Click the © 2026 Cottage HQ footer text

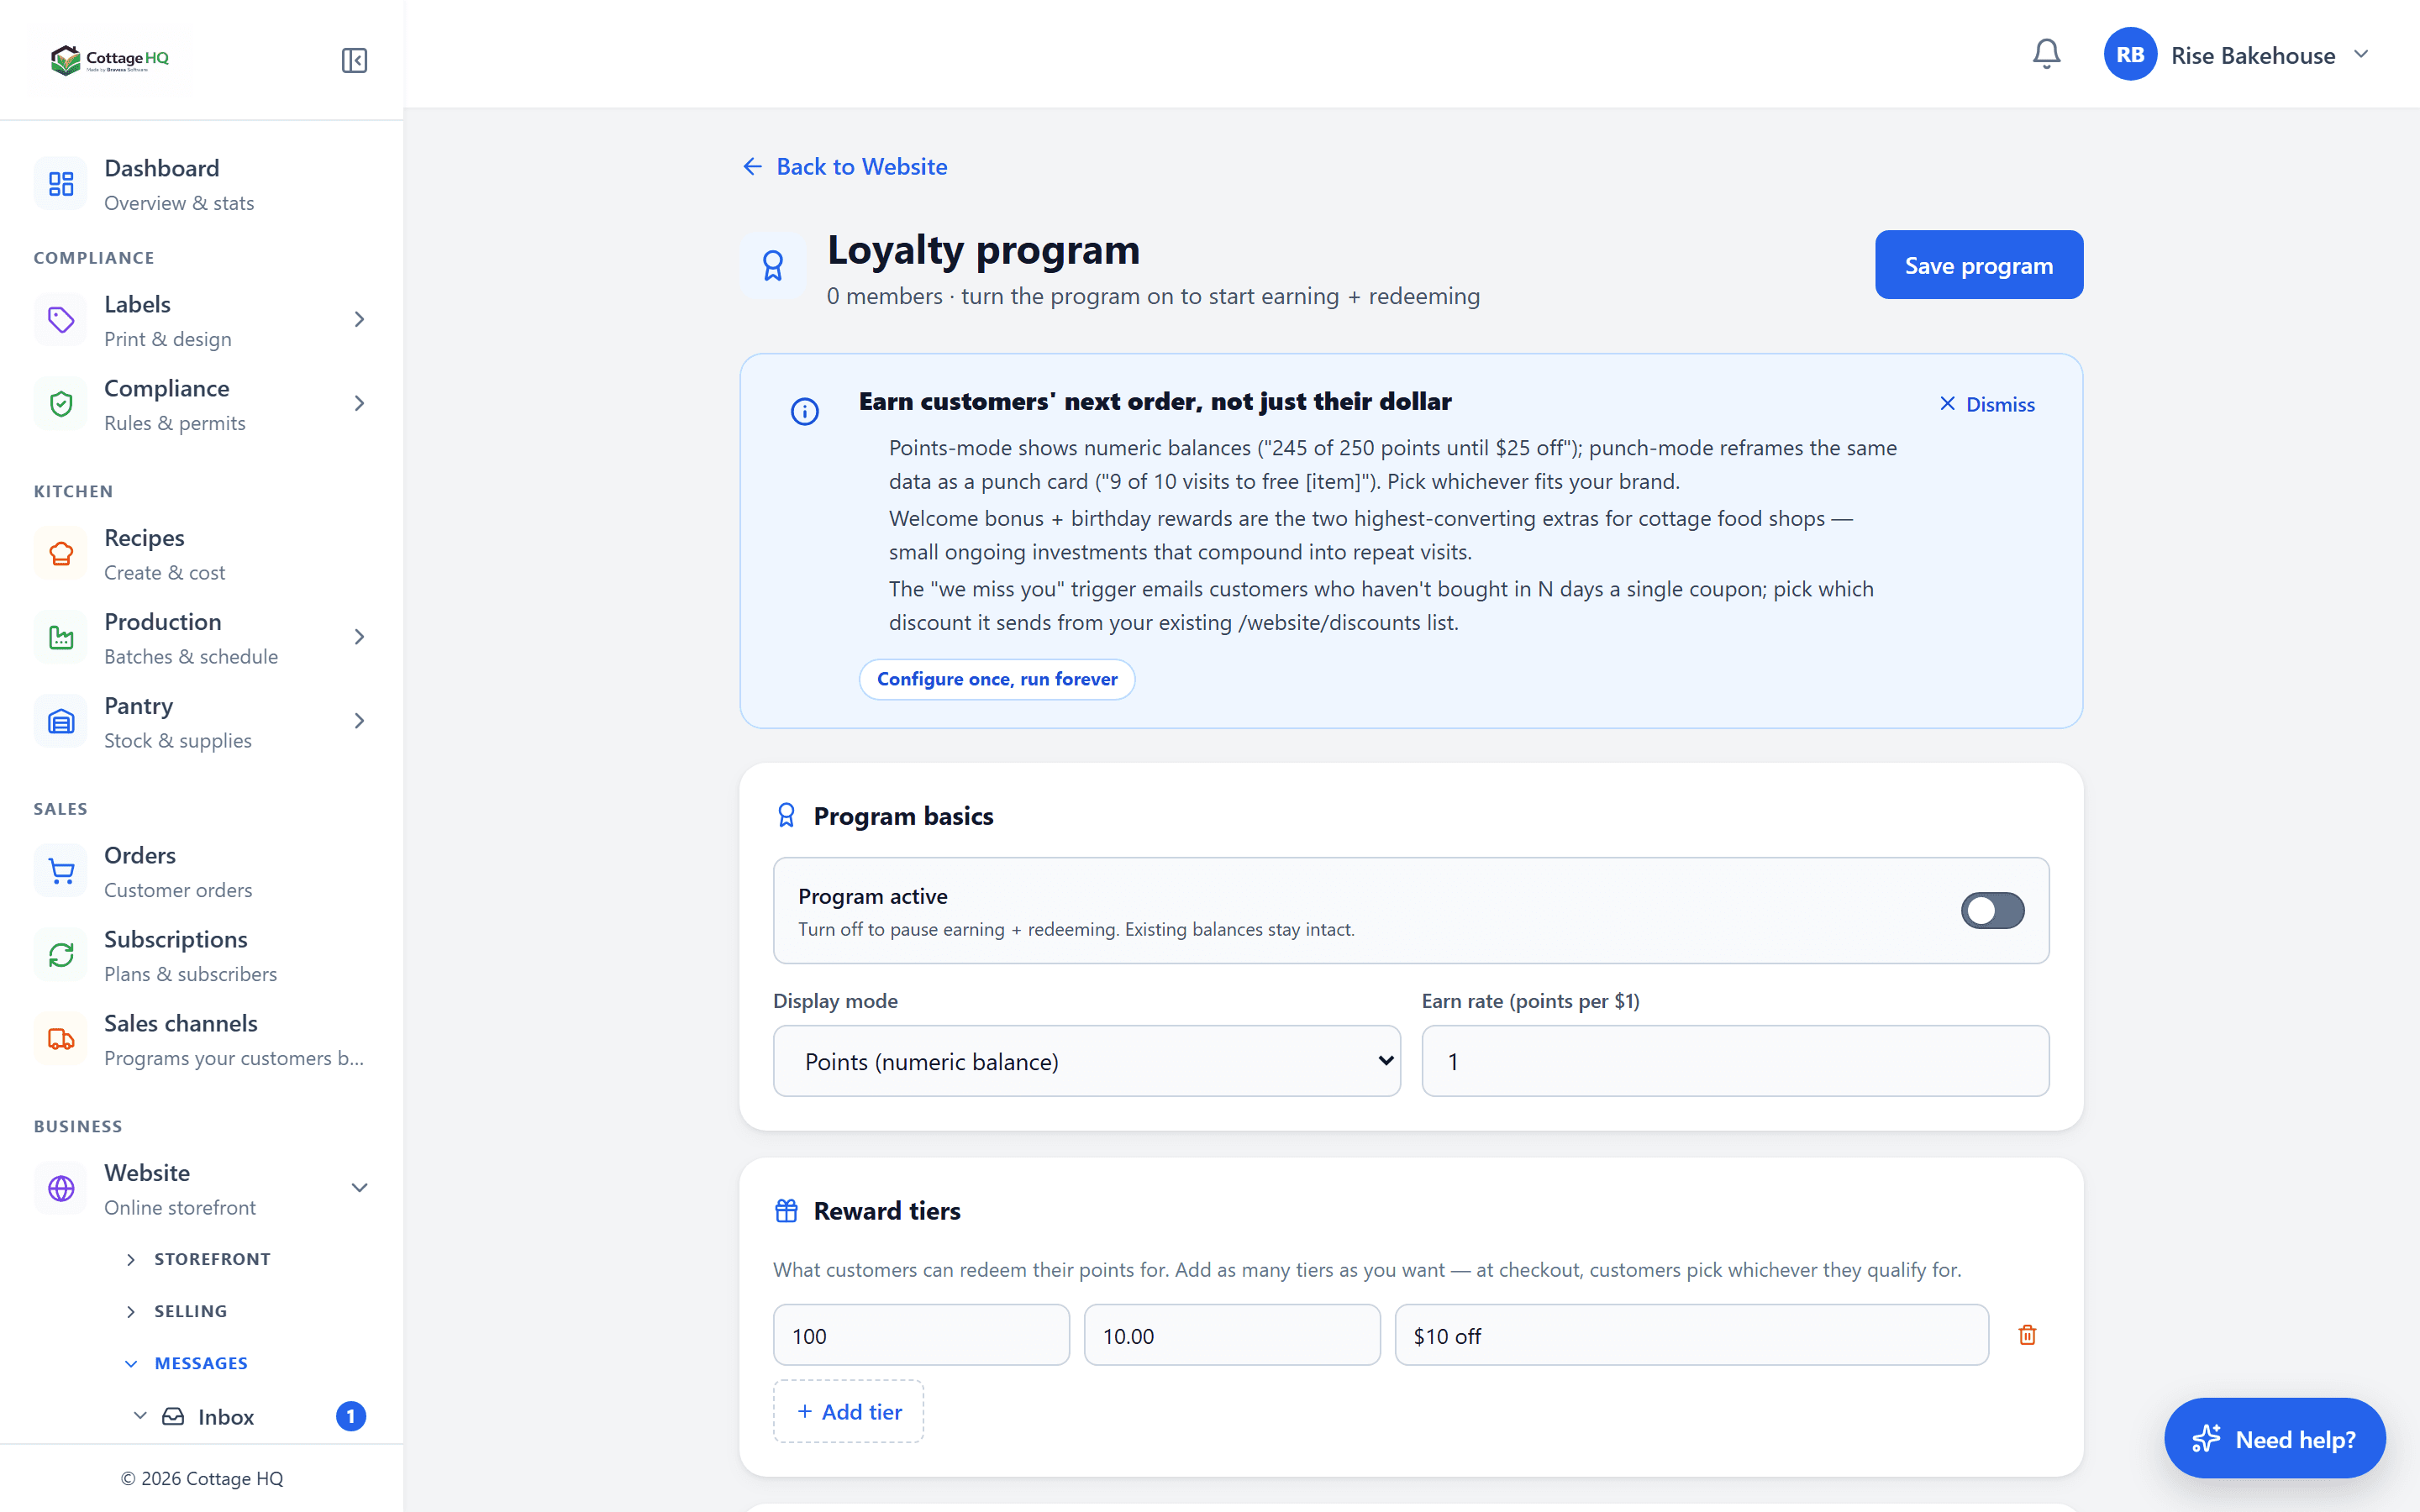click(x=202, y=1478)
